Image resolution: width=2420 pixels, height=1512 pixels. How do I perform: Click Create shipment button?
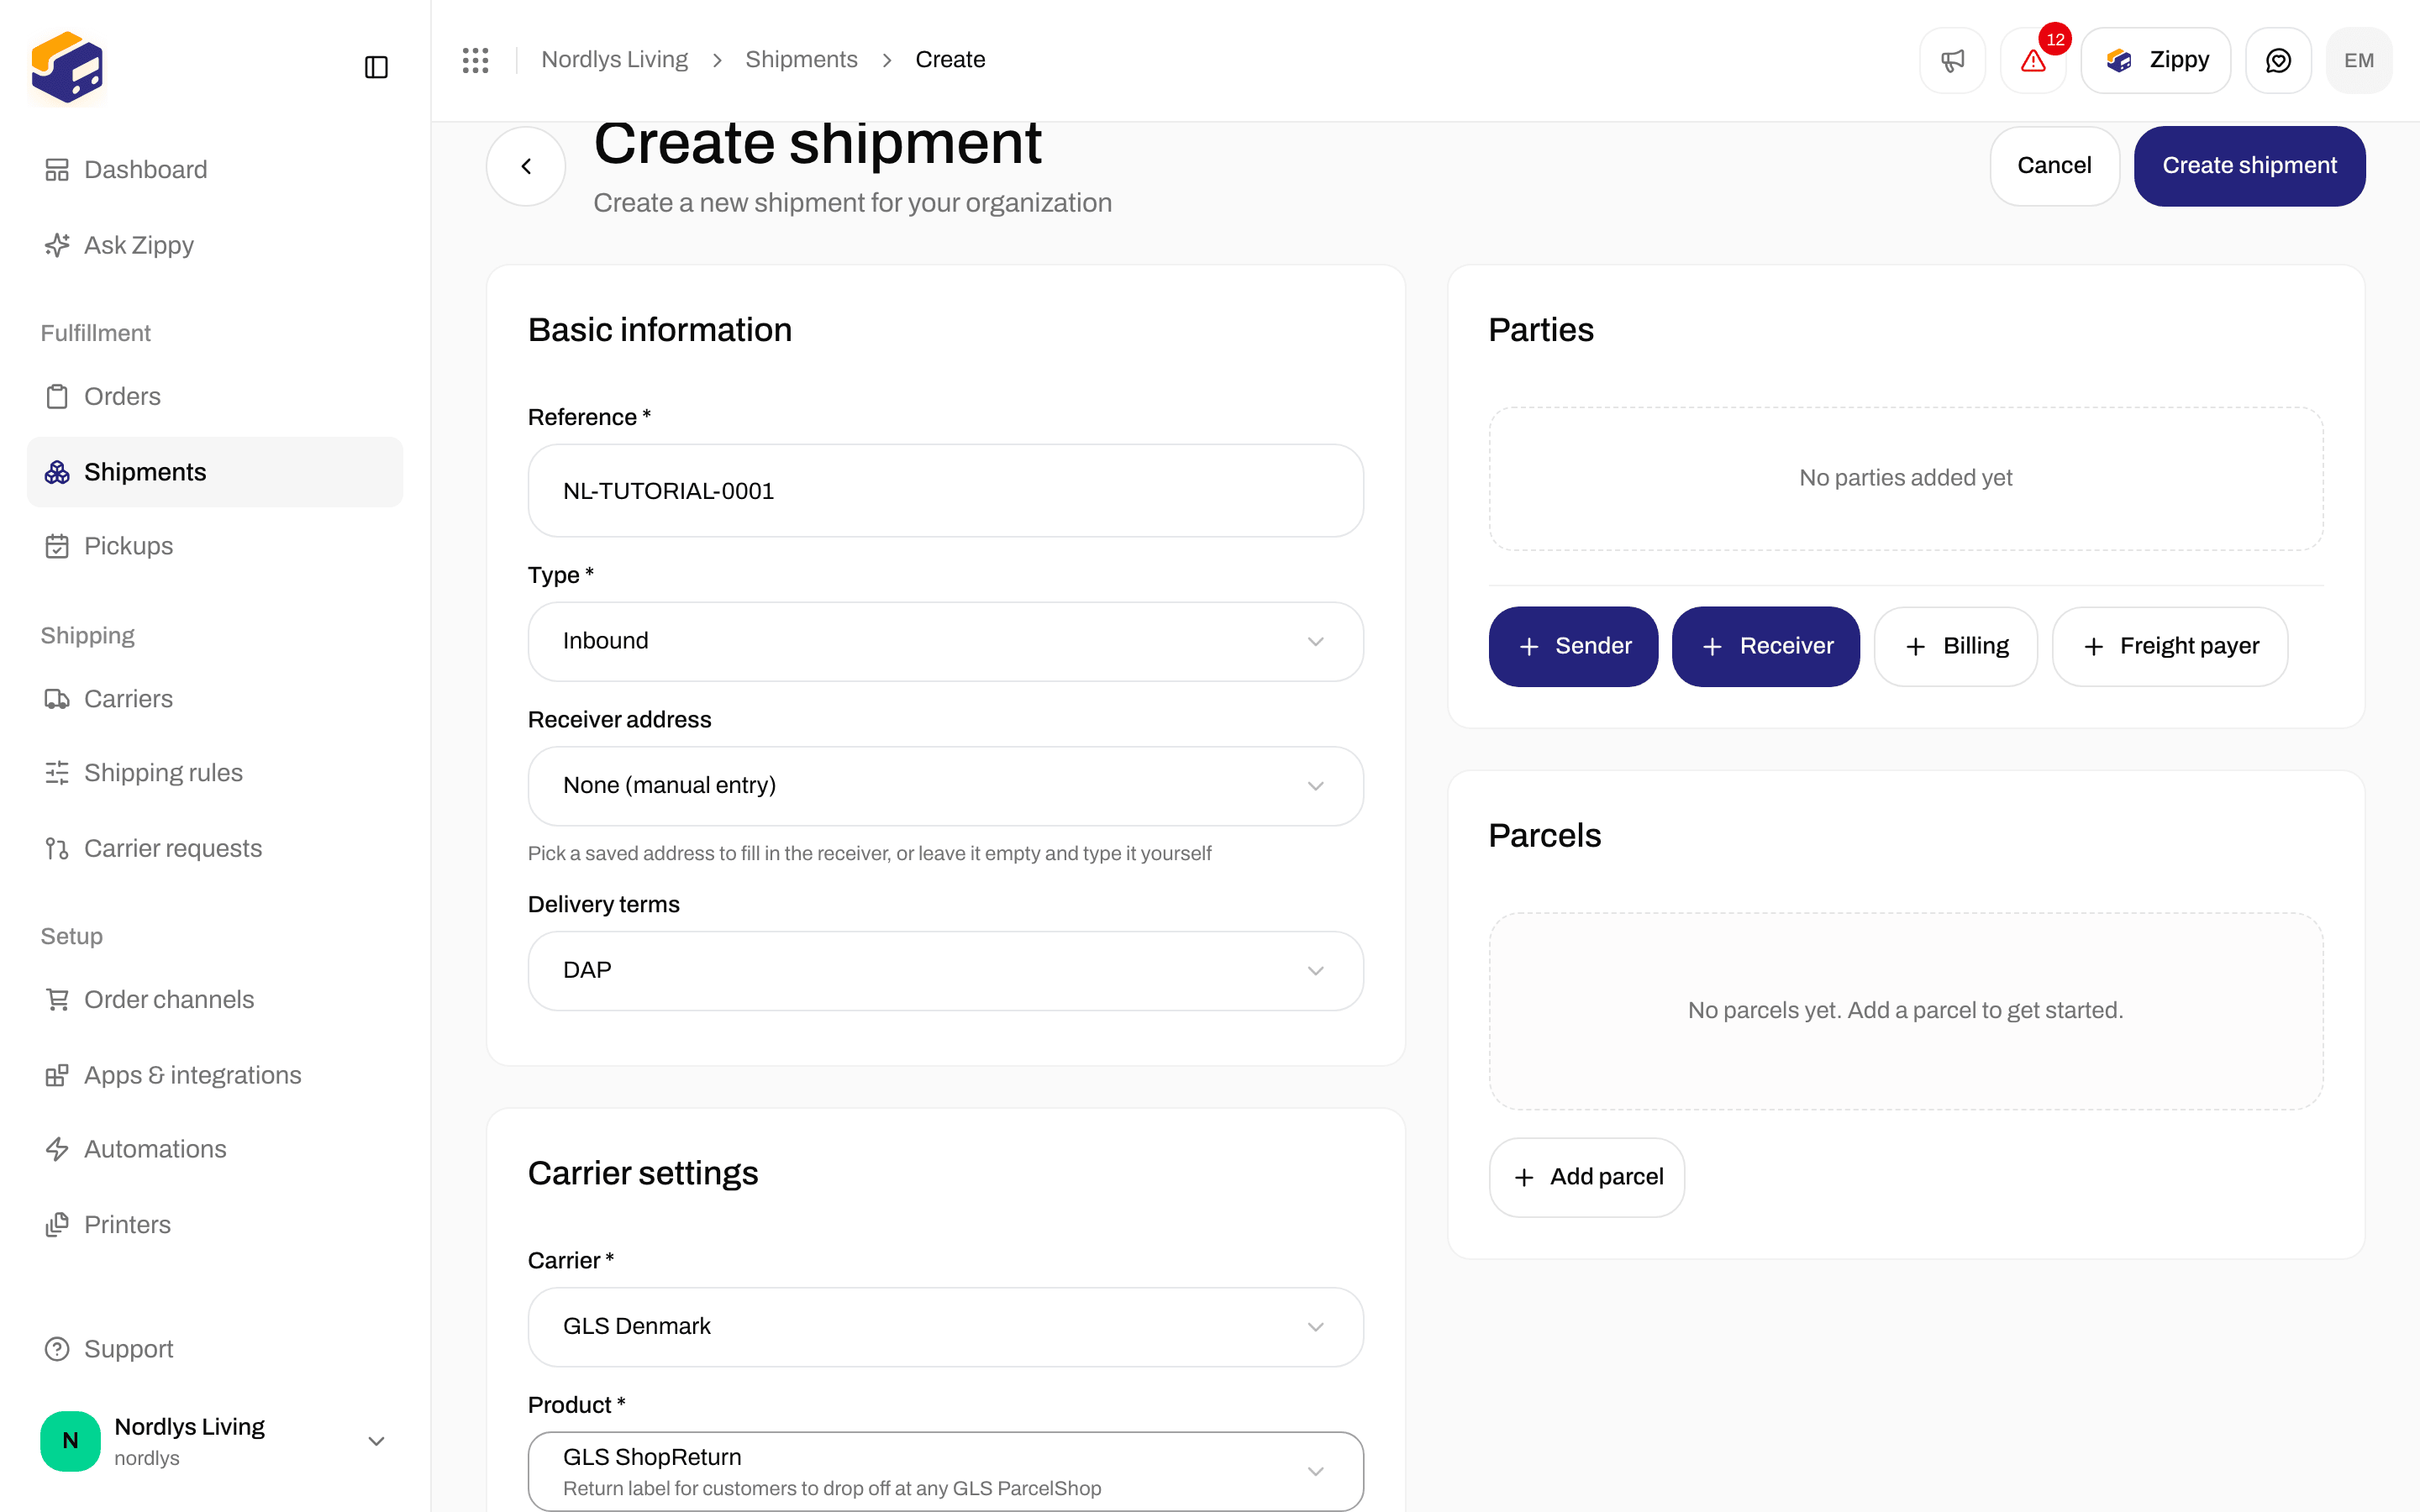pyautogui.click(x=2249, y=166)
